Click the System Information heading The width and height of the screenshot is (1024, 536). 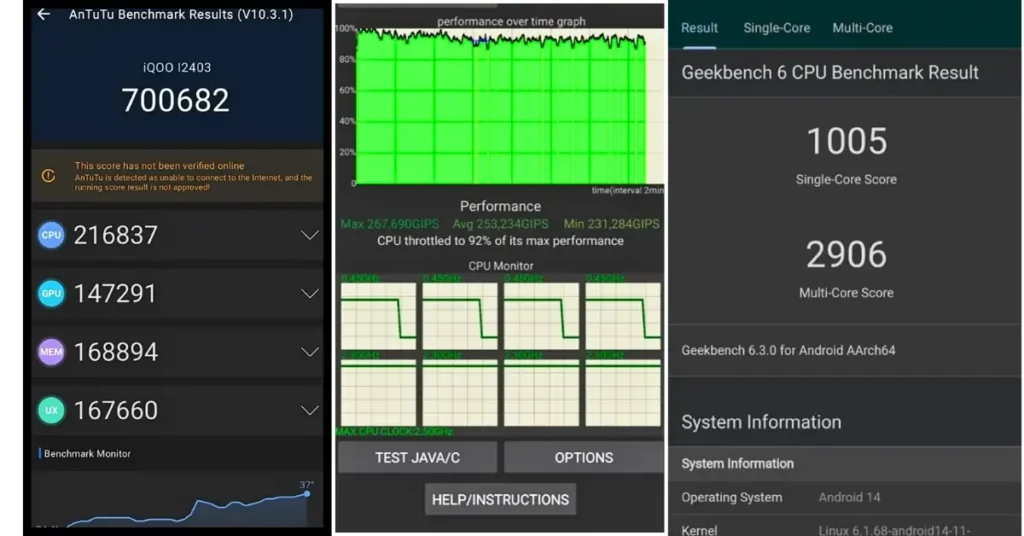click(761, 422)
